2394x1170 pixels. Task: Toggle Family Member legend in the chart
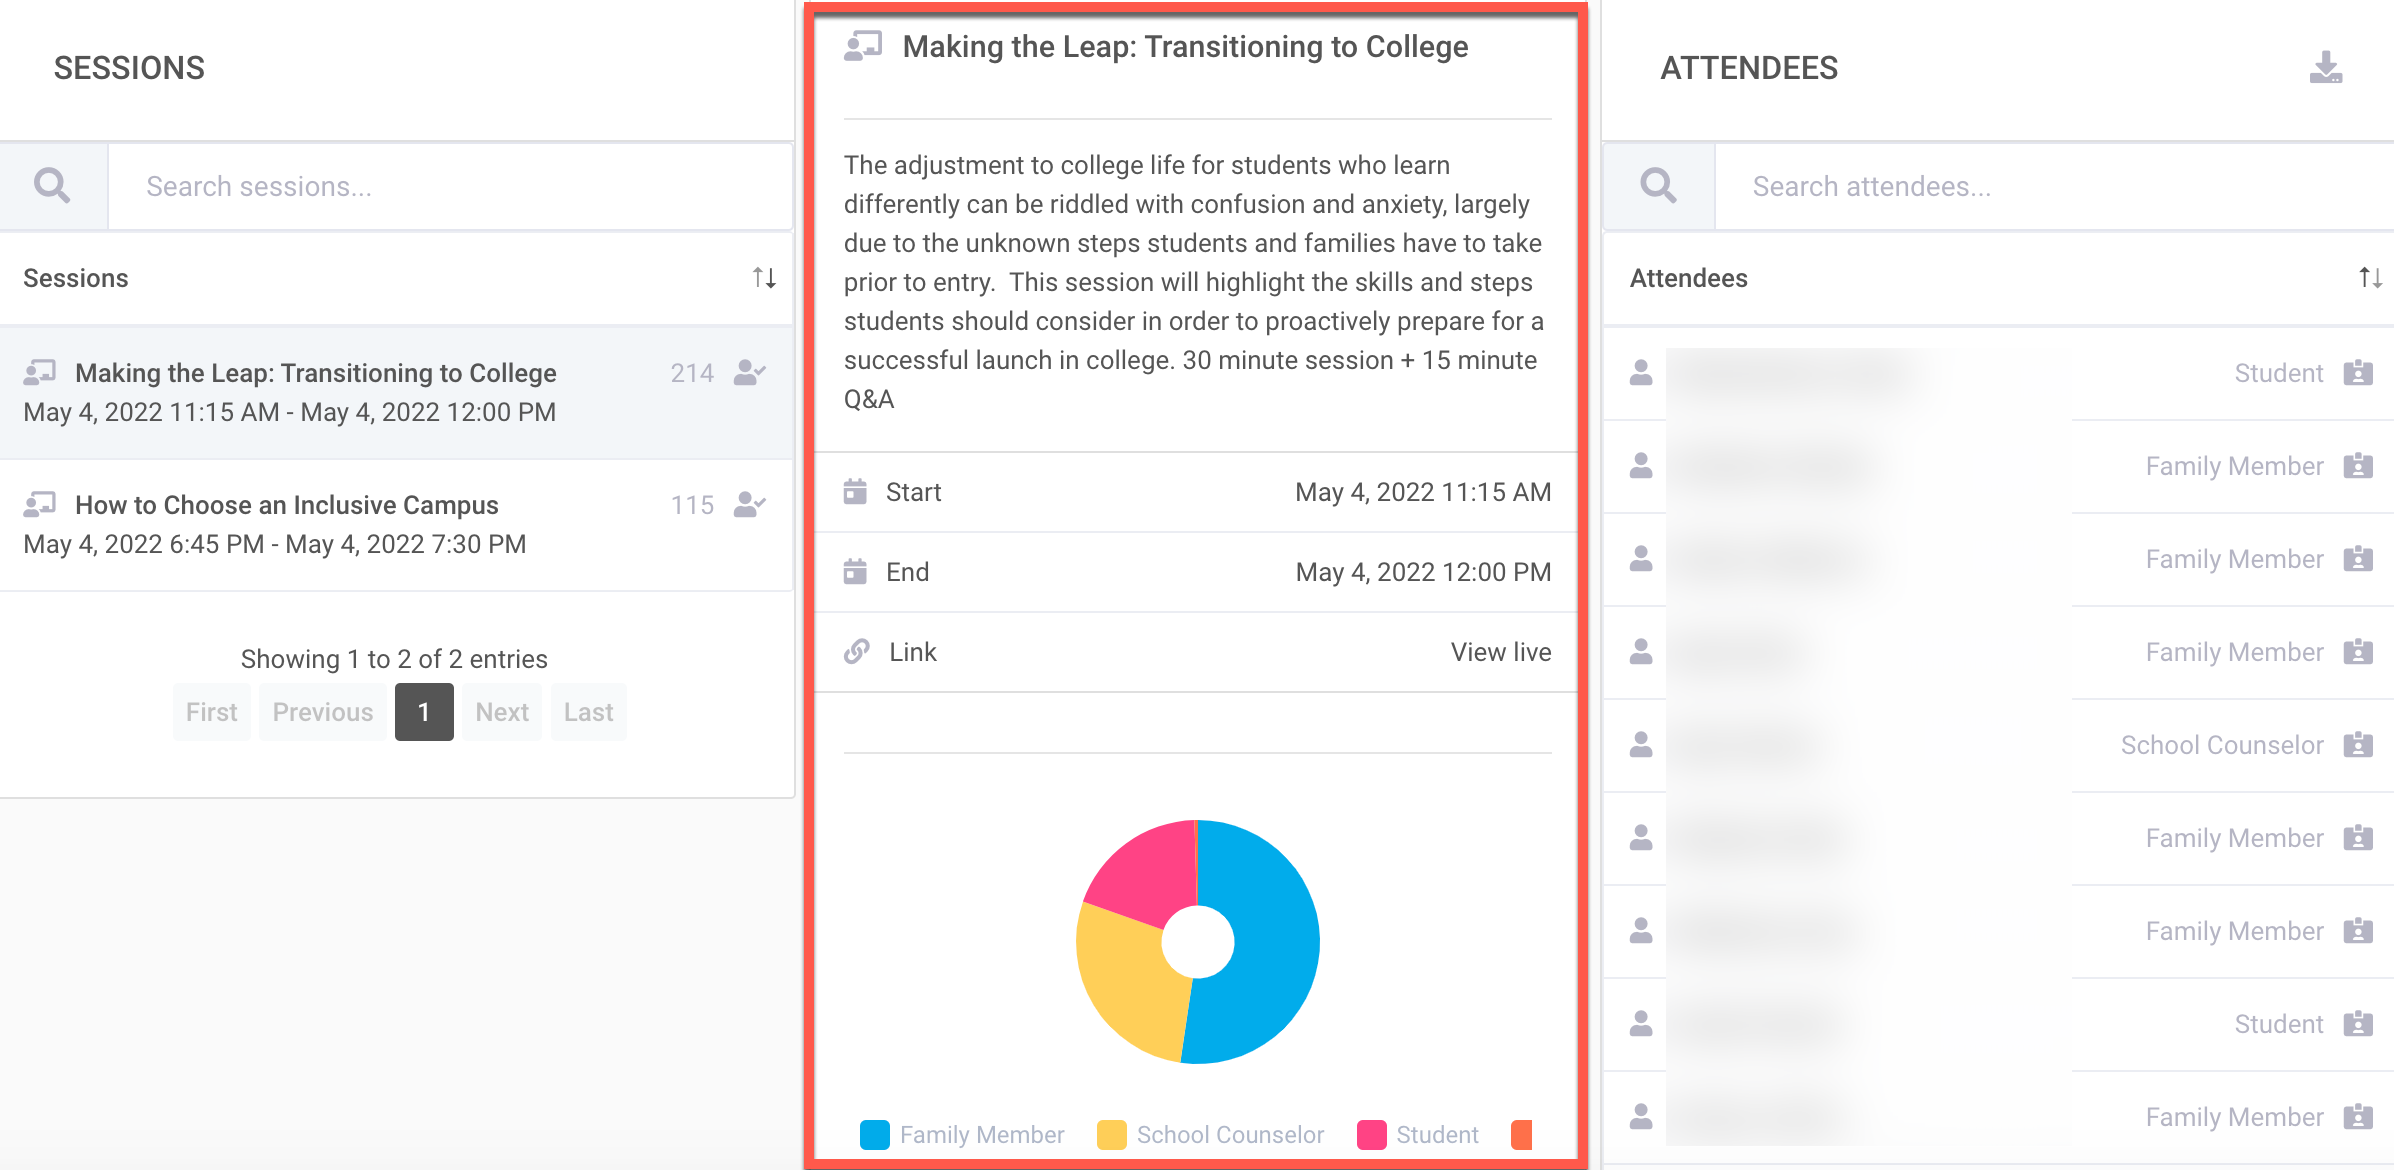point(963,1135)
